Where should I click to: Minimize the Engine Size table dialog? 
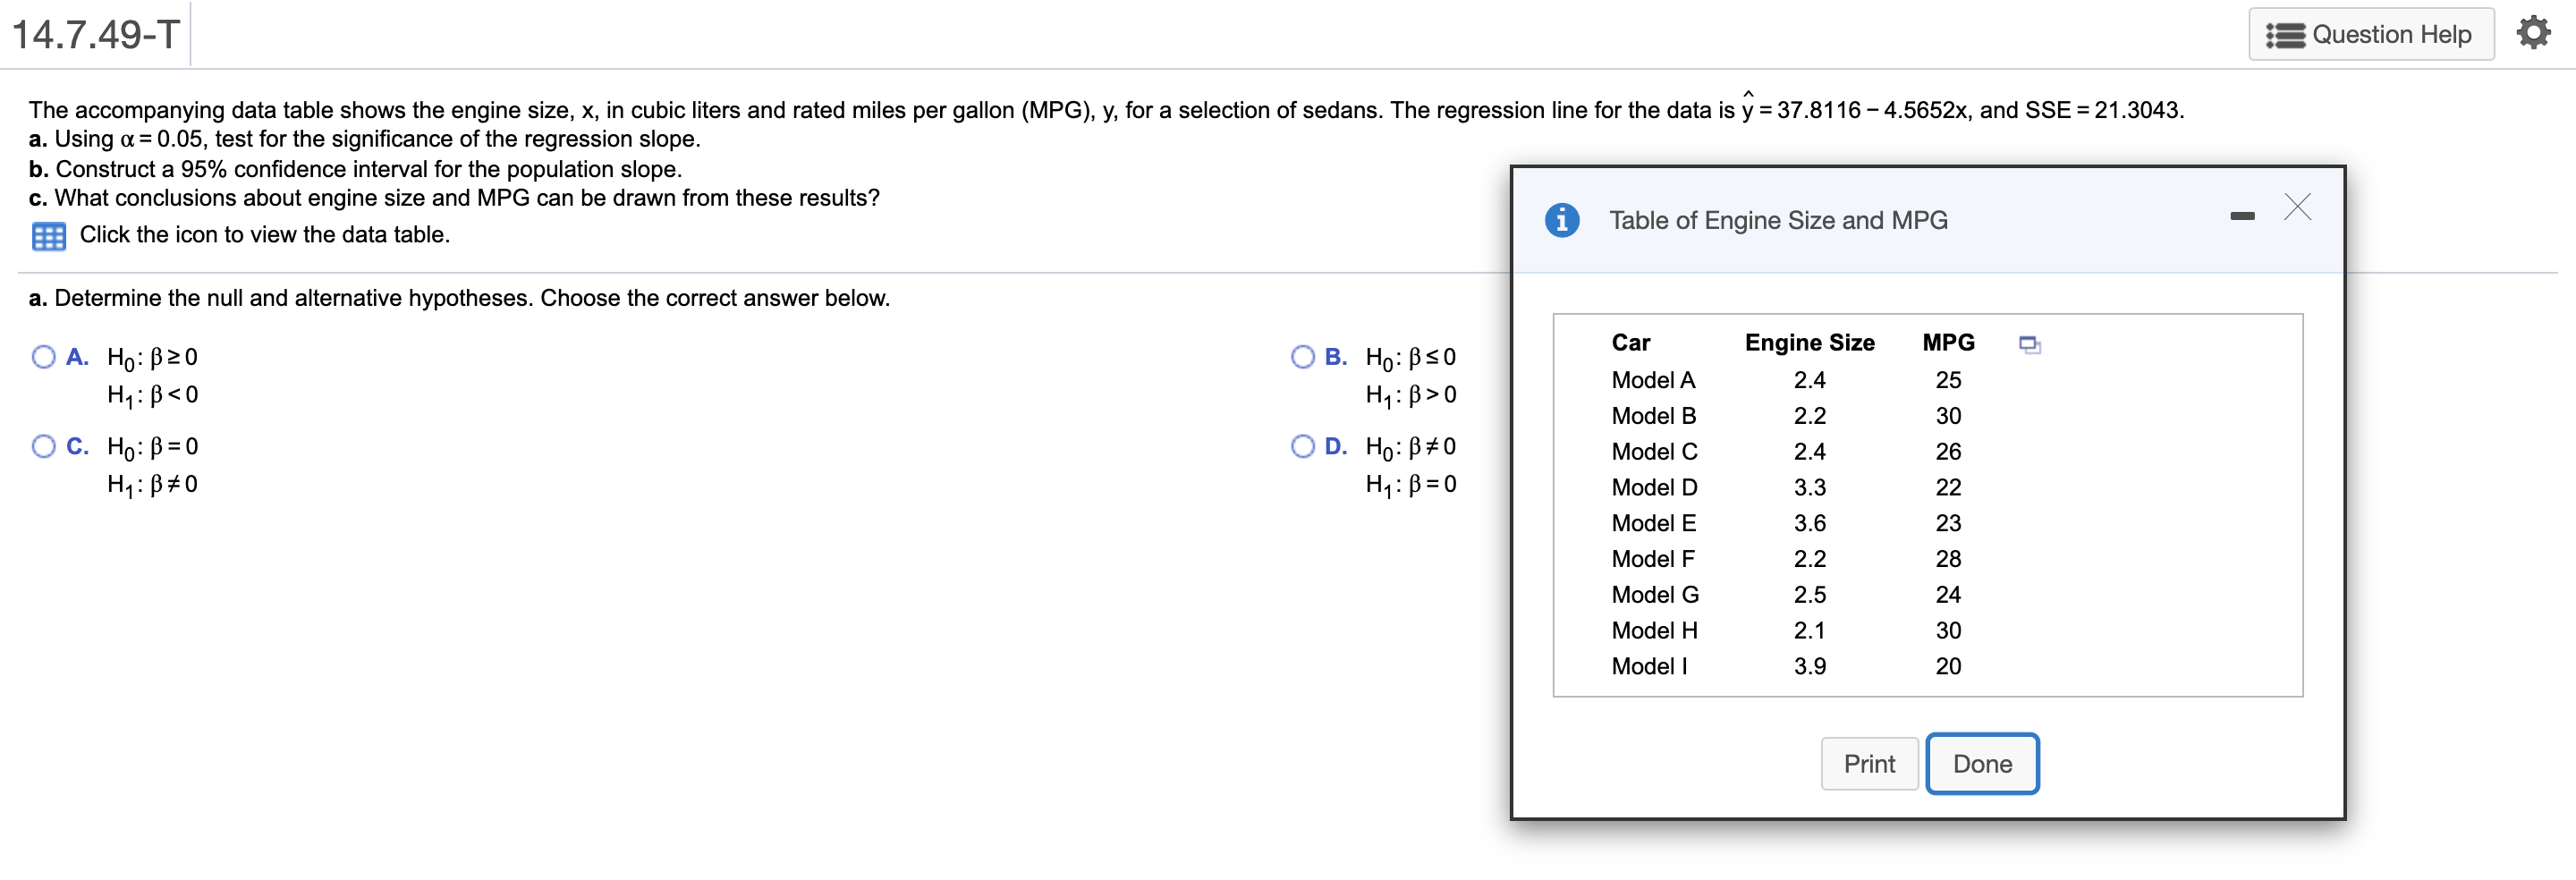[x=2242, y=216]
